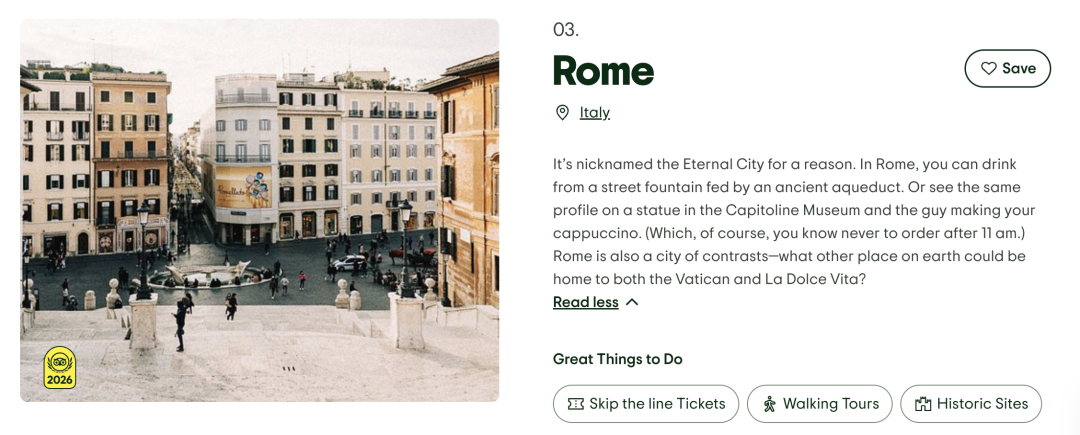Click the ticket icon in first chip
Screen dimensions: 1080x435
pyautogui.click(x=575, y=404)
